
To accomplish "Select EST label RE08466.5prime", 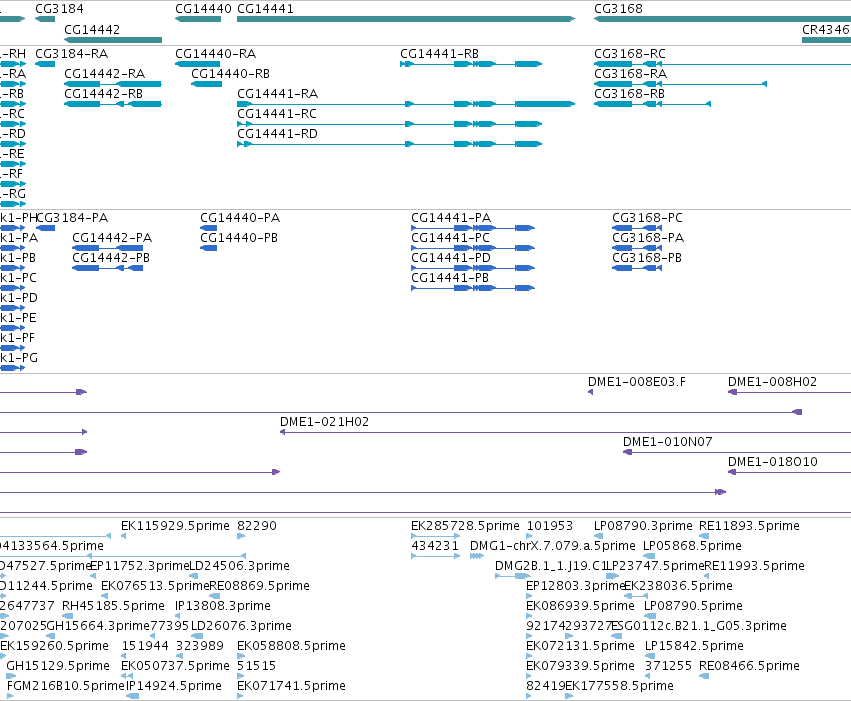I will point(750,666).
